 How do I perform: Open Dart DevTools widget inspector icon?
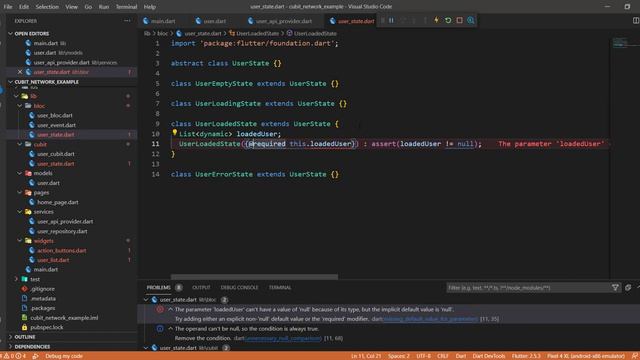[471, 20]
